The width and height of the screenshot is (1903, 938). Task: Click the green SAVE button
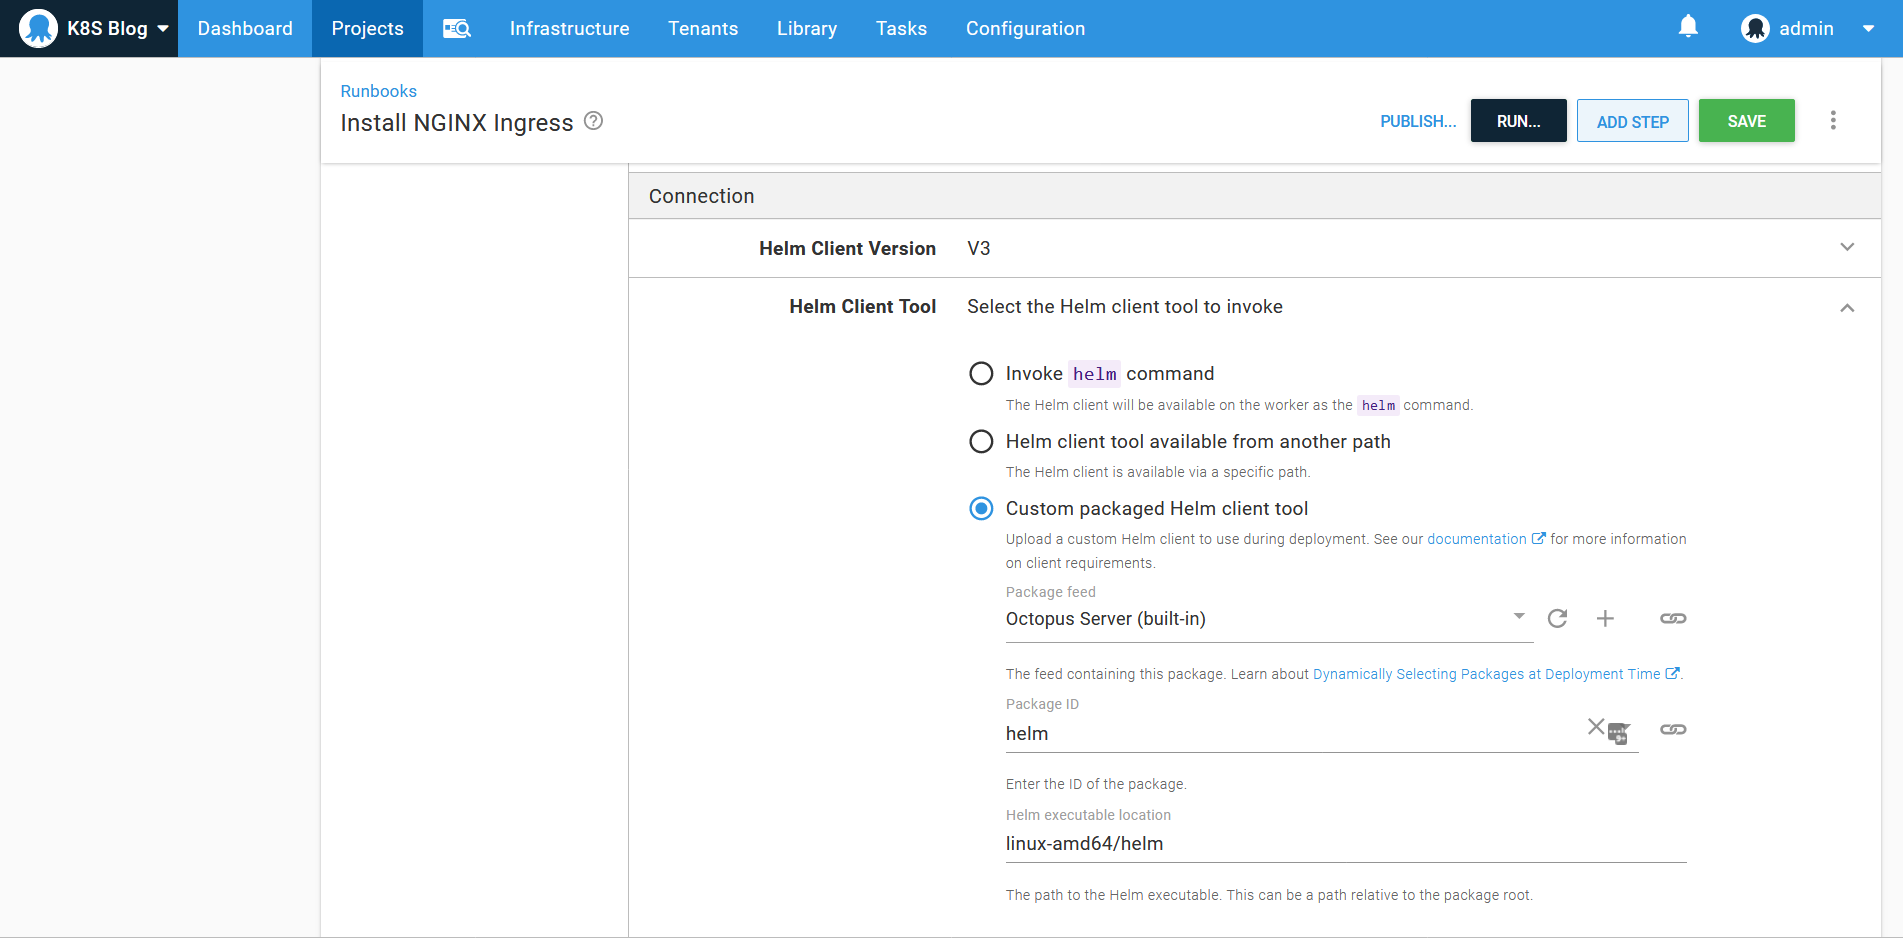click(1746, 121)
